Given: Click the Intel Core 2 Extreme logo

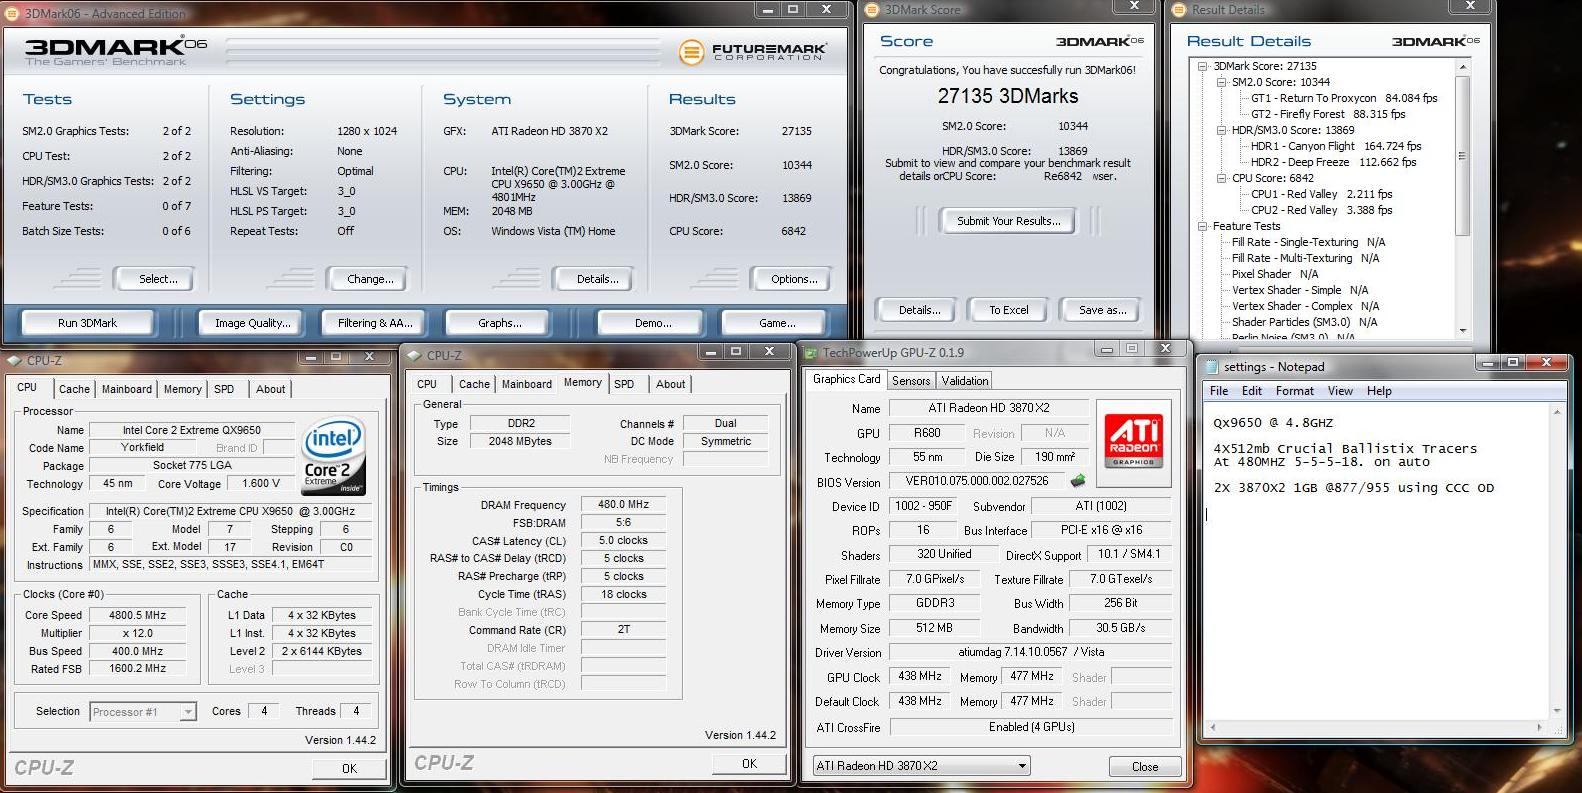Looking at the screenshot, I should point(334,457).
